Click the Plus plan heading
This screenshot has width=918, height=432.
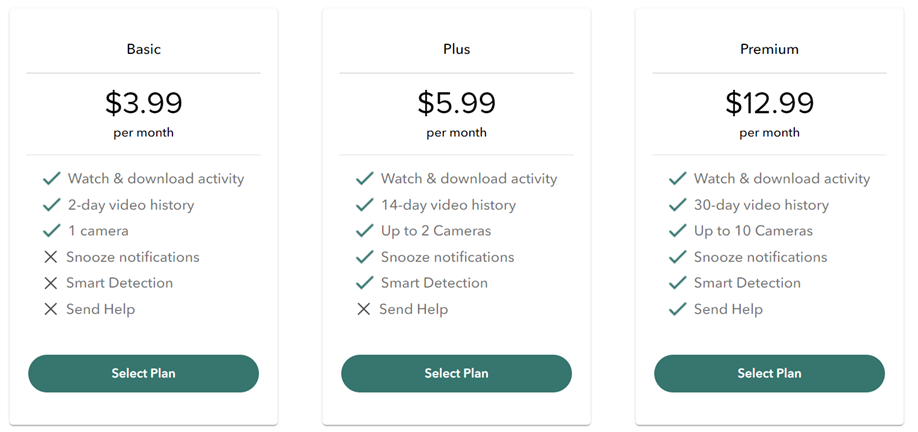(x=456, y=49)
